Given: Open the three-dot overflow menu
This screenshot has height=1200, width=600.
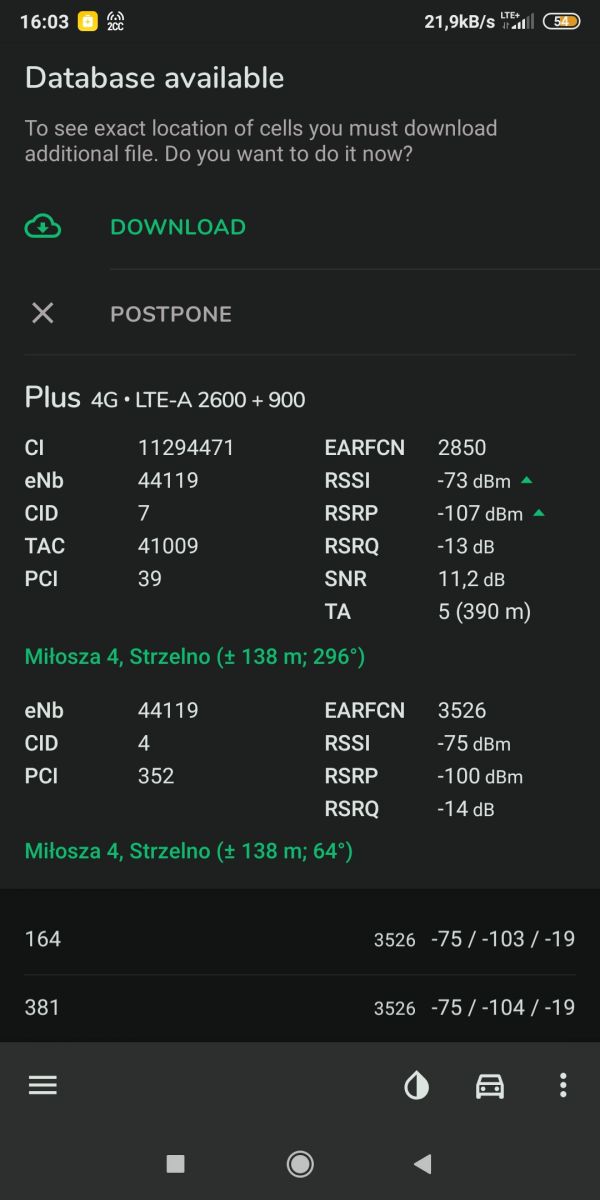Looking at the screenshot, I should 563,1086.
